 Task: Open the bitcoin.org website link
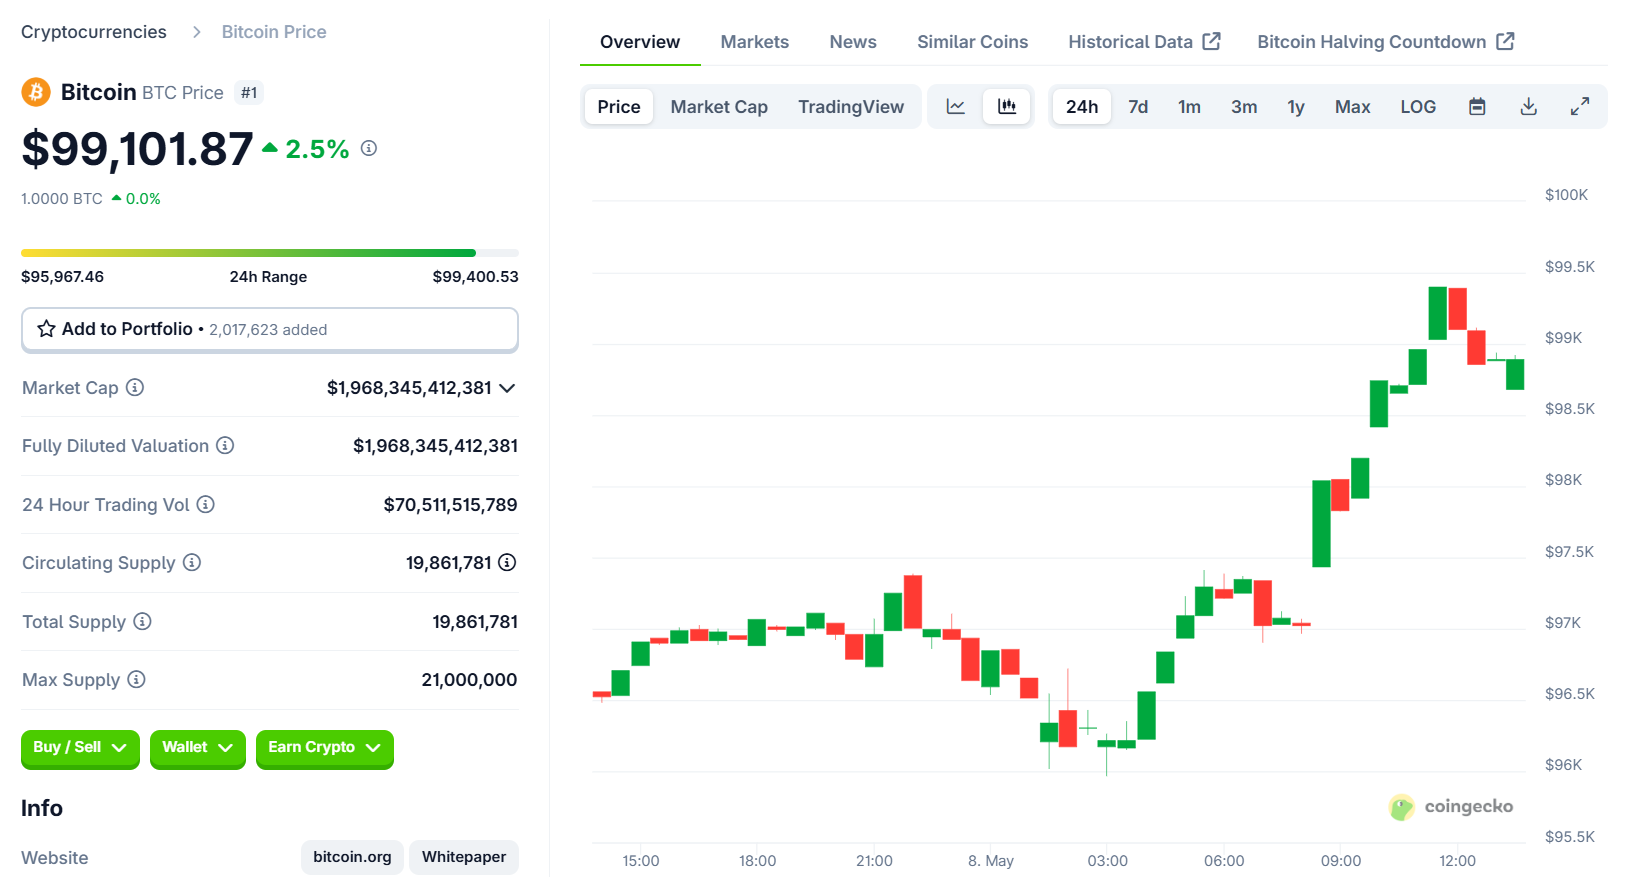tap(352, 857)
